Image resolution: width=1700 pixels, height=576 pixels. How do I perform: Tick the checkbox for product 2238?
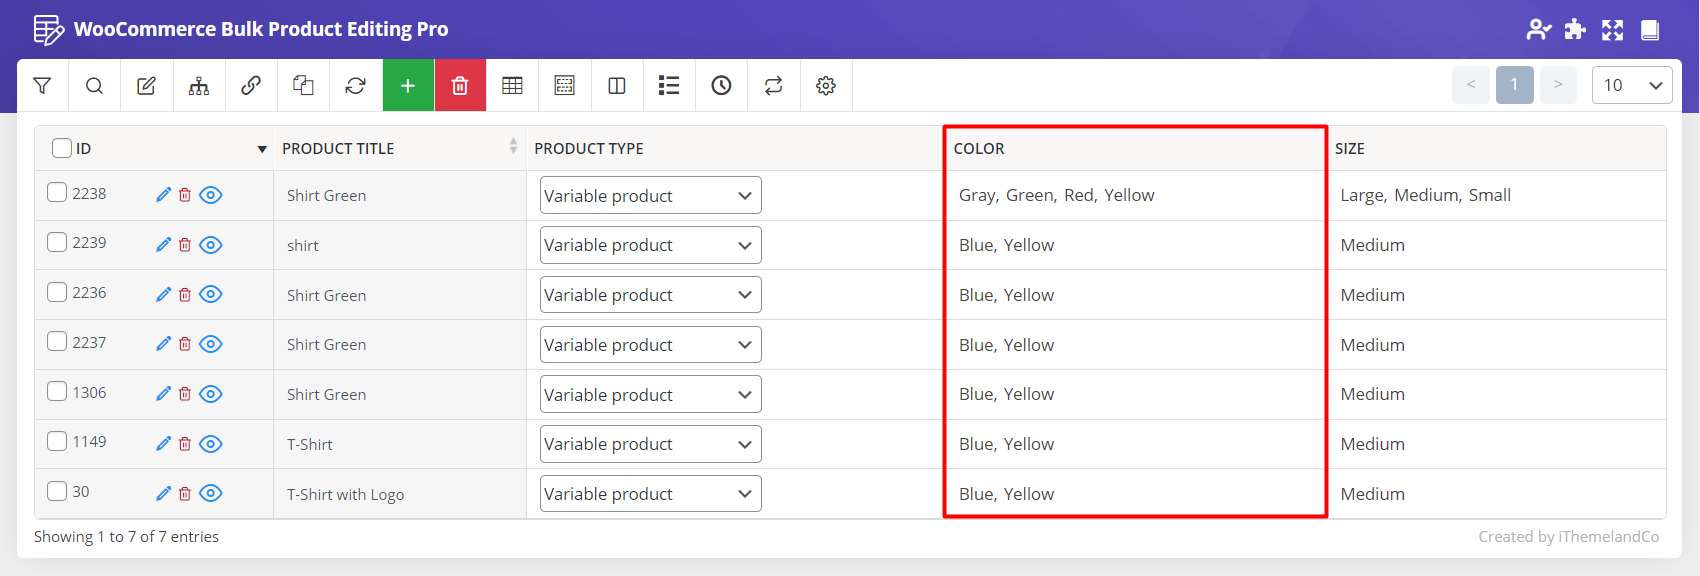pyautogui.click(x=57, y=192)
